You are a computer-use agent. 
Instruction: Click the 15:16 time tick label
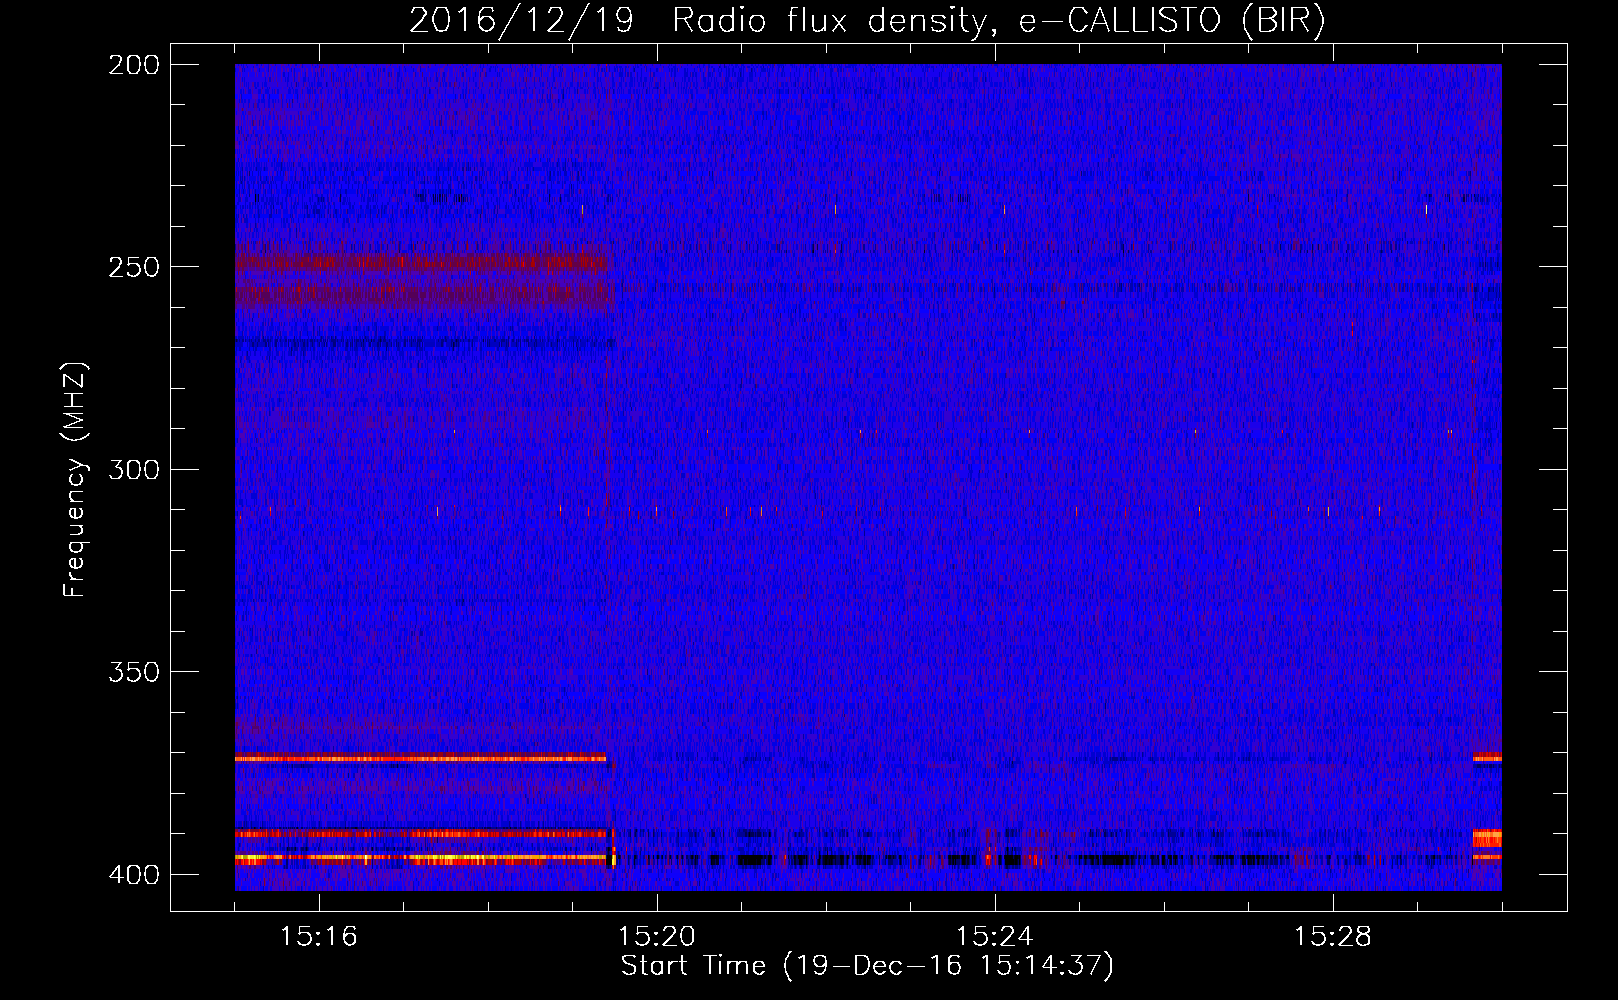pyautogui.click(x=318, y=937)
